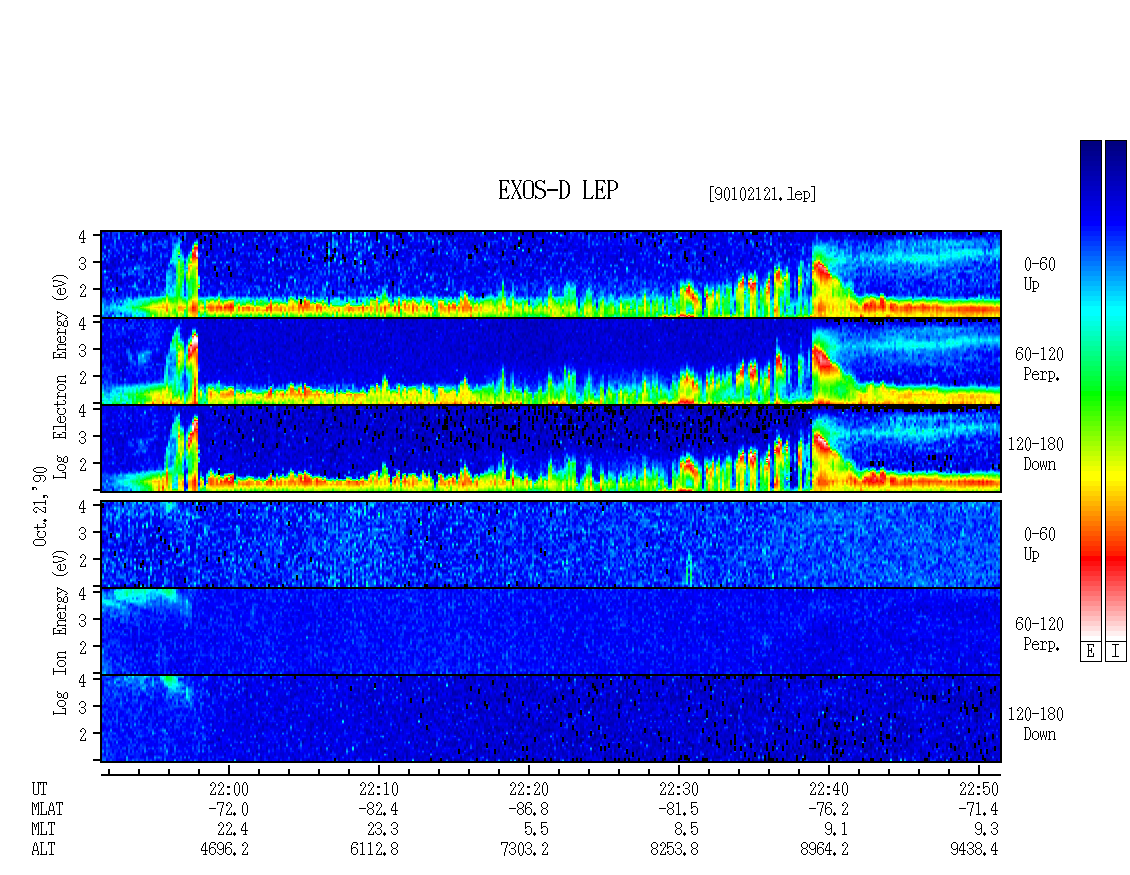The image size is (1130, 875).
Task: Select the UT row label
Action: (39, 789)
